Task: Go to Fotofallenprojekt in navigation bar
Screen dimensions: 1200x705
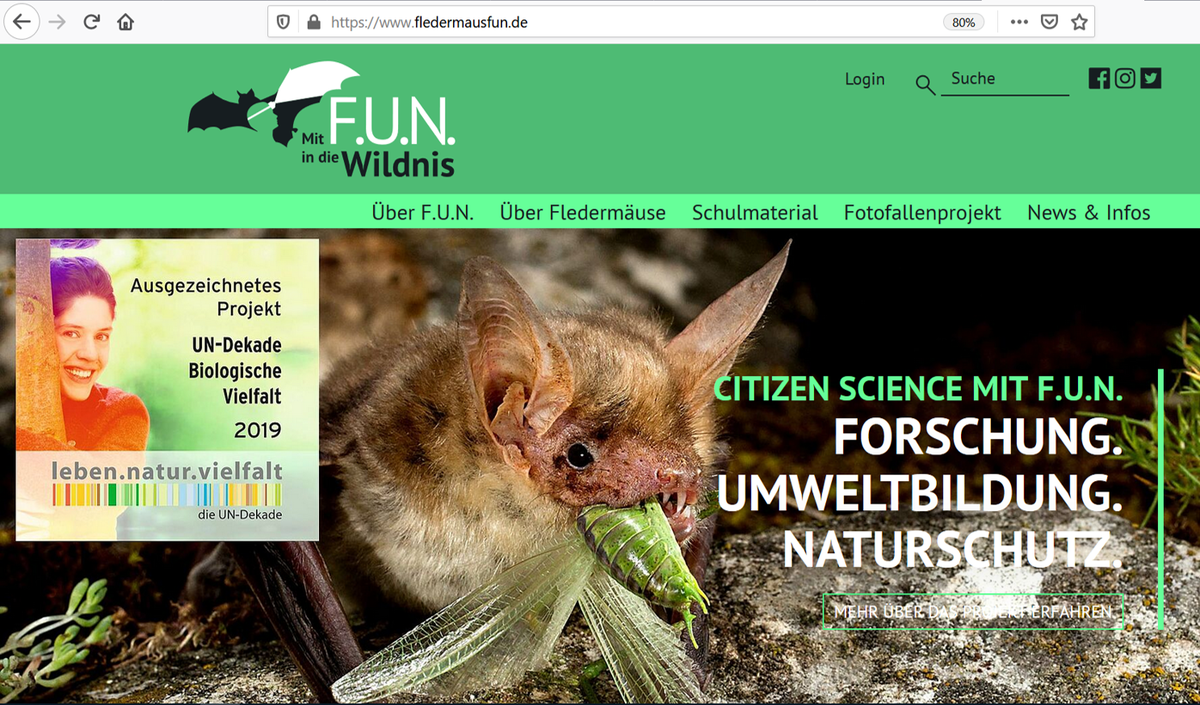Action: tap(922, 213)
